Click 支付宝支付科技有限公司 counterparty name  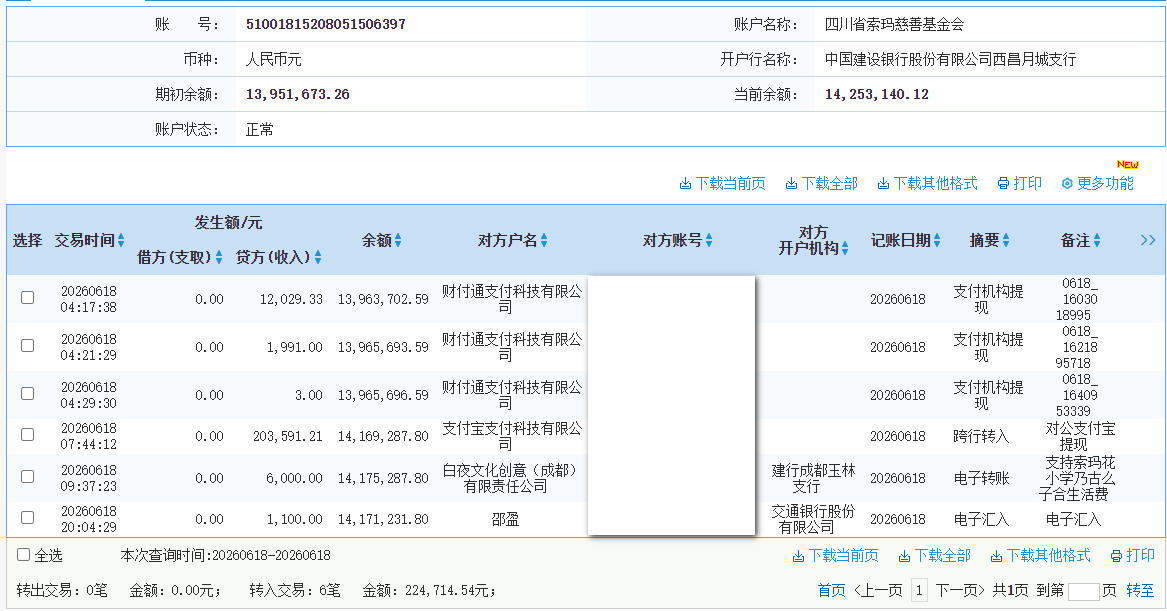click(x=512, y=436)
